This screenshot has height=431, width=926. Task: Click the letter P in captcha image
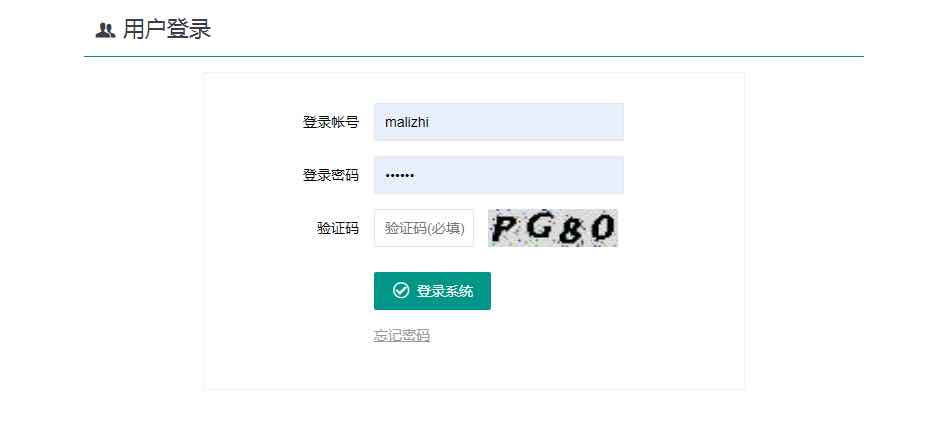pos(504,229)
